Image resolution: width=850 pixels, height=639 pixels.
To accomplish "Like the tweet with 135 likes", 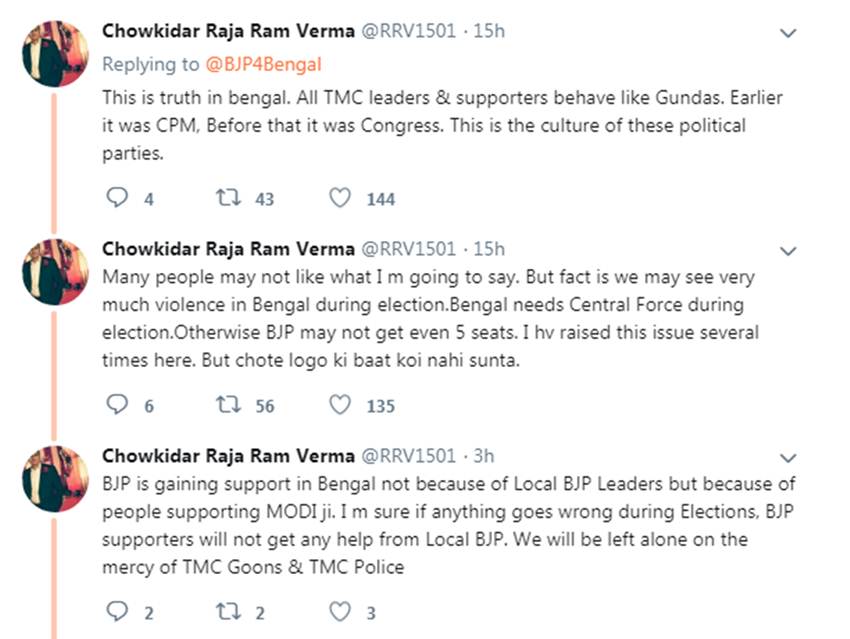I will click(340, 405).
